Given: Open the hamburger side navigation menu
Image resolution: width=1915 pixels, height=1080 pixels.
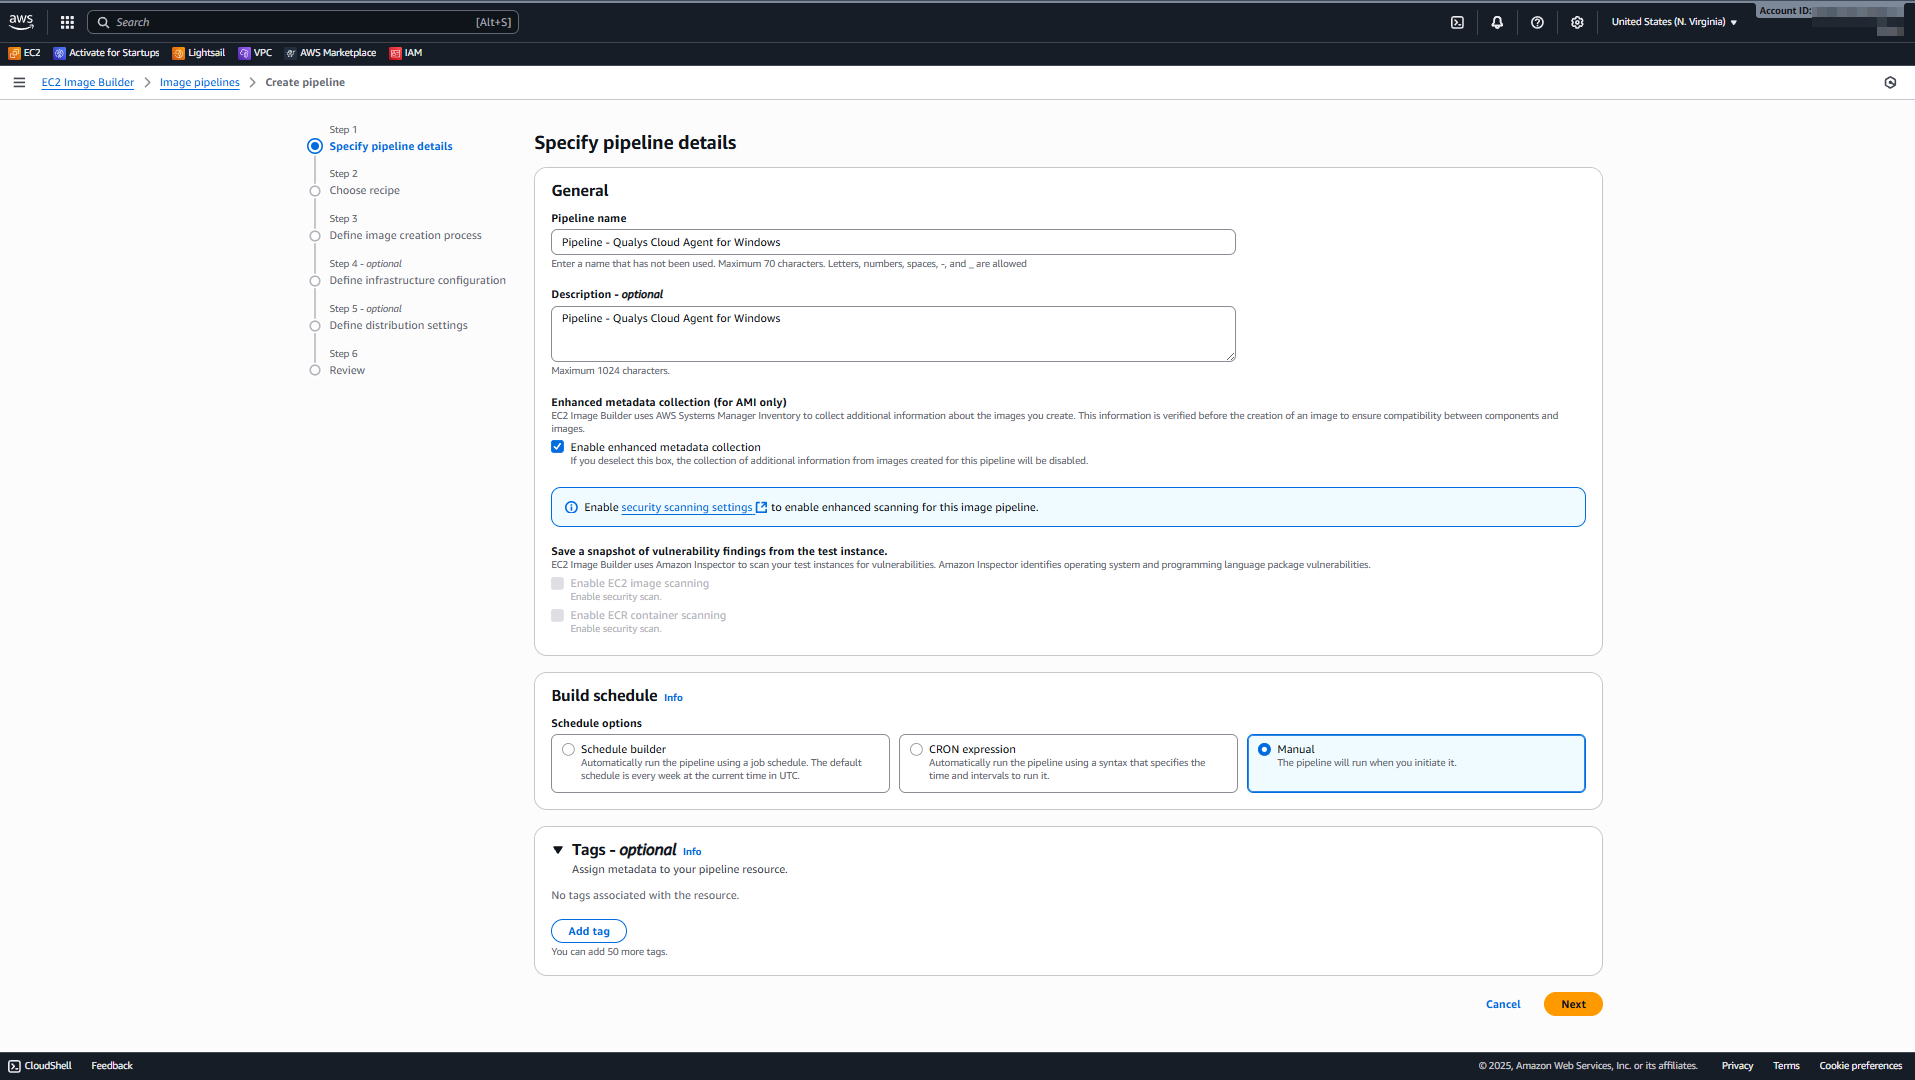Looking at the screenshot, I should [19, 82].
